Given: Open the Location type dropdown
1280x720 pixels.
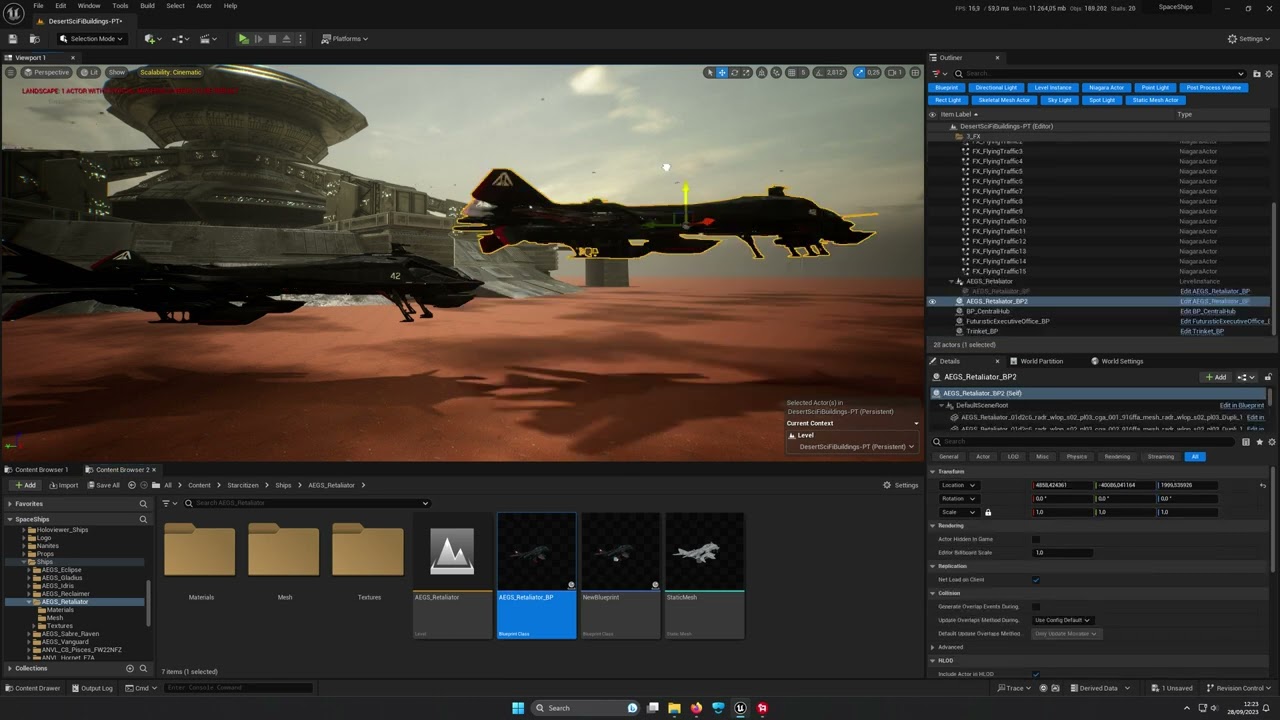Looking at the screenshot, I should coord(958,485).
